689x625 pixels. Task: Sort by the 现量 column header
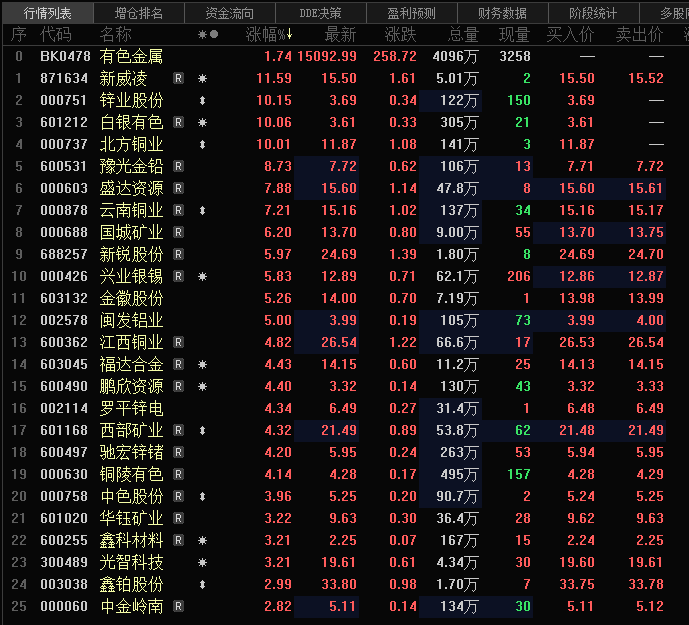pyautogui.click(x=515, y=34)
